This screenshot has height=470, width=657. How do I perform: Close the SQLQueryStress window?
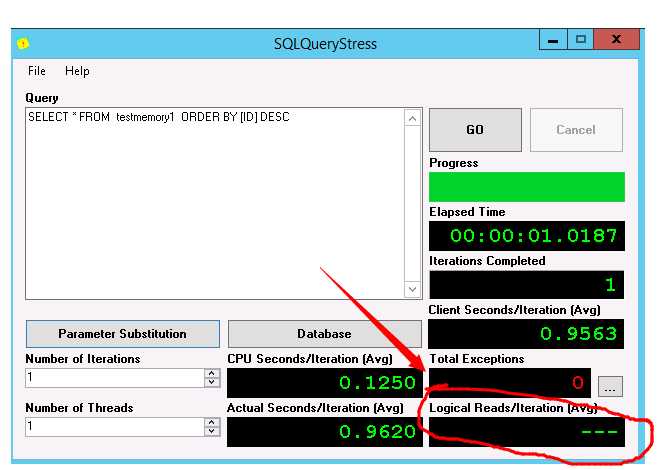tap(617, 39)
